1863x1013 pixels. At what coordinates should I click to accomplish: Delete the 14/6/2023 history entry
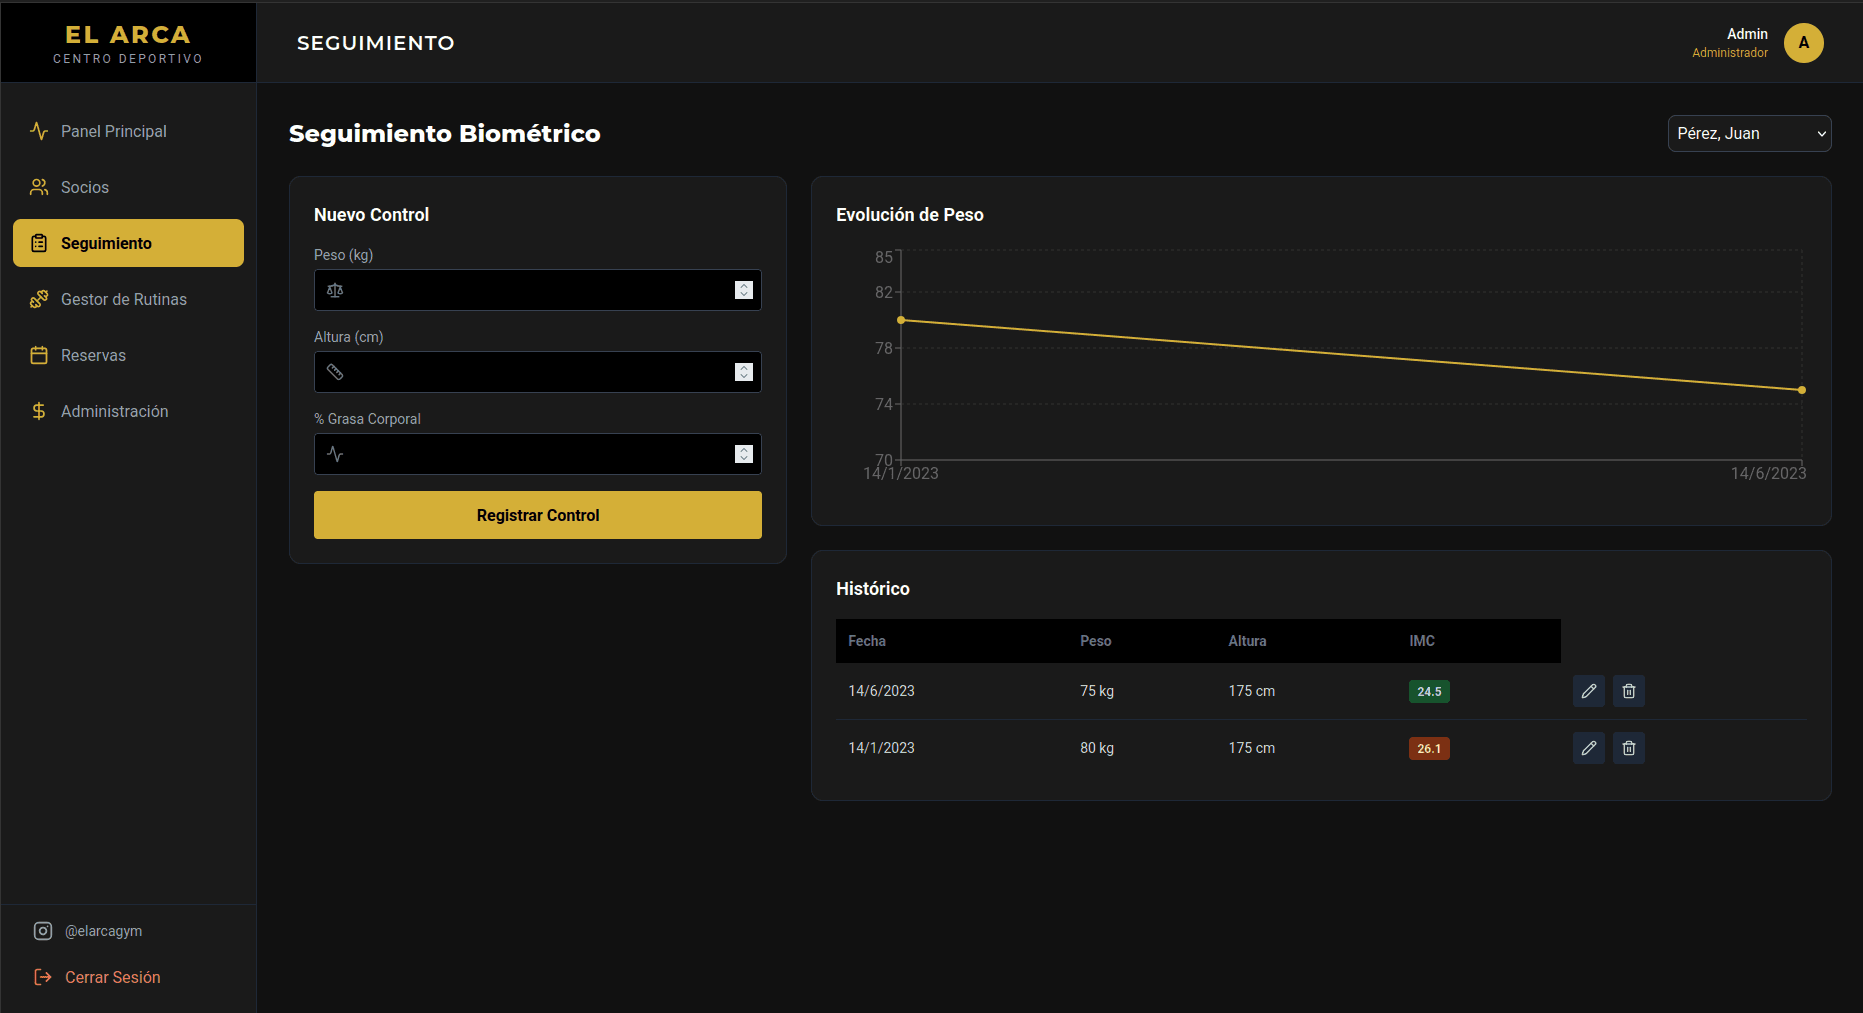(1628, 691)
